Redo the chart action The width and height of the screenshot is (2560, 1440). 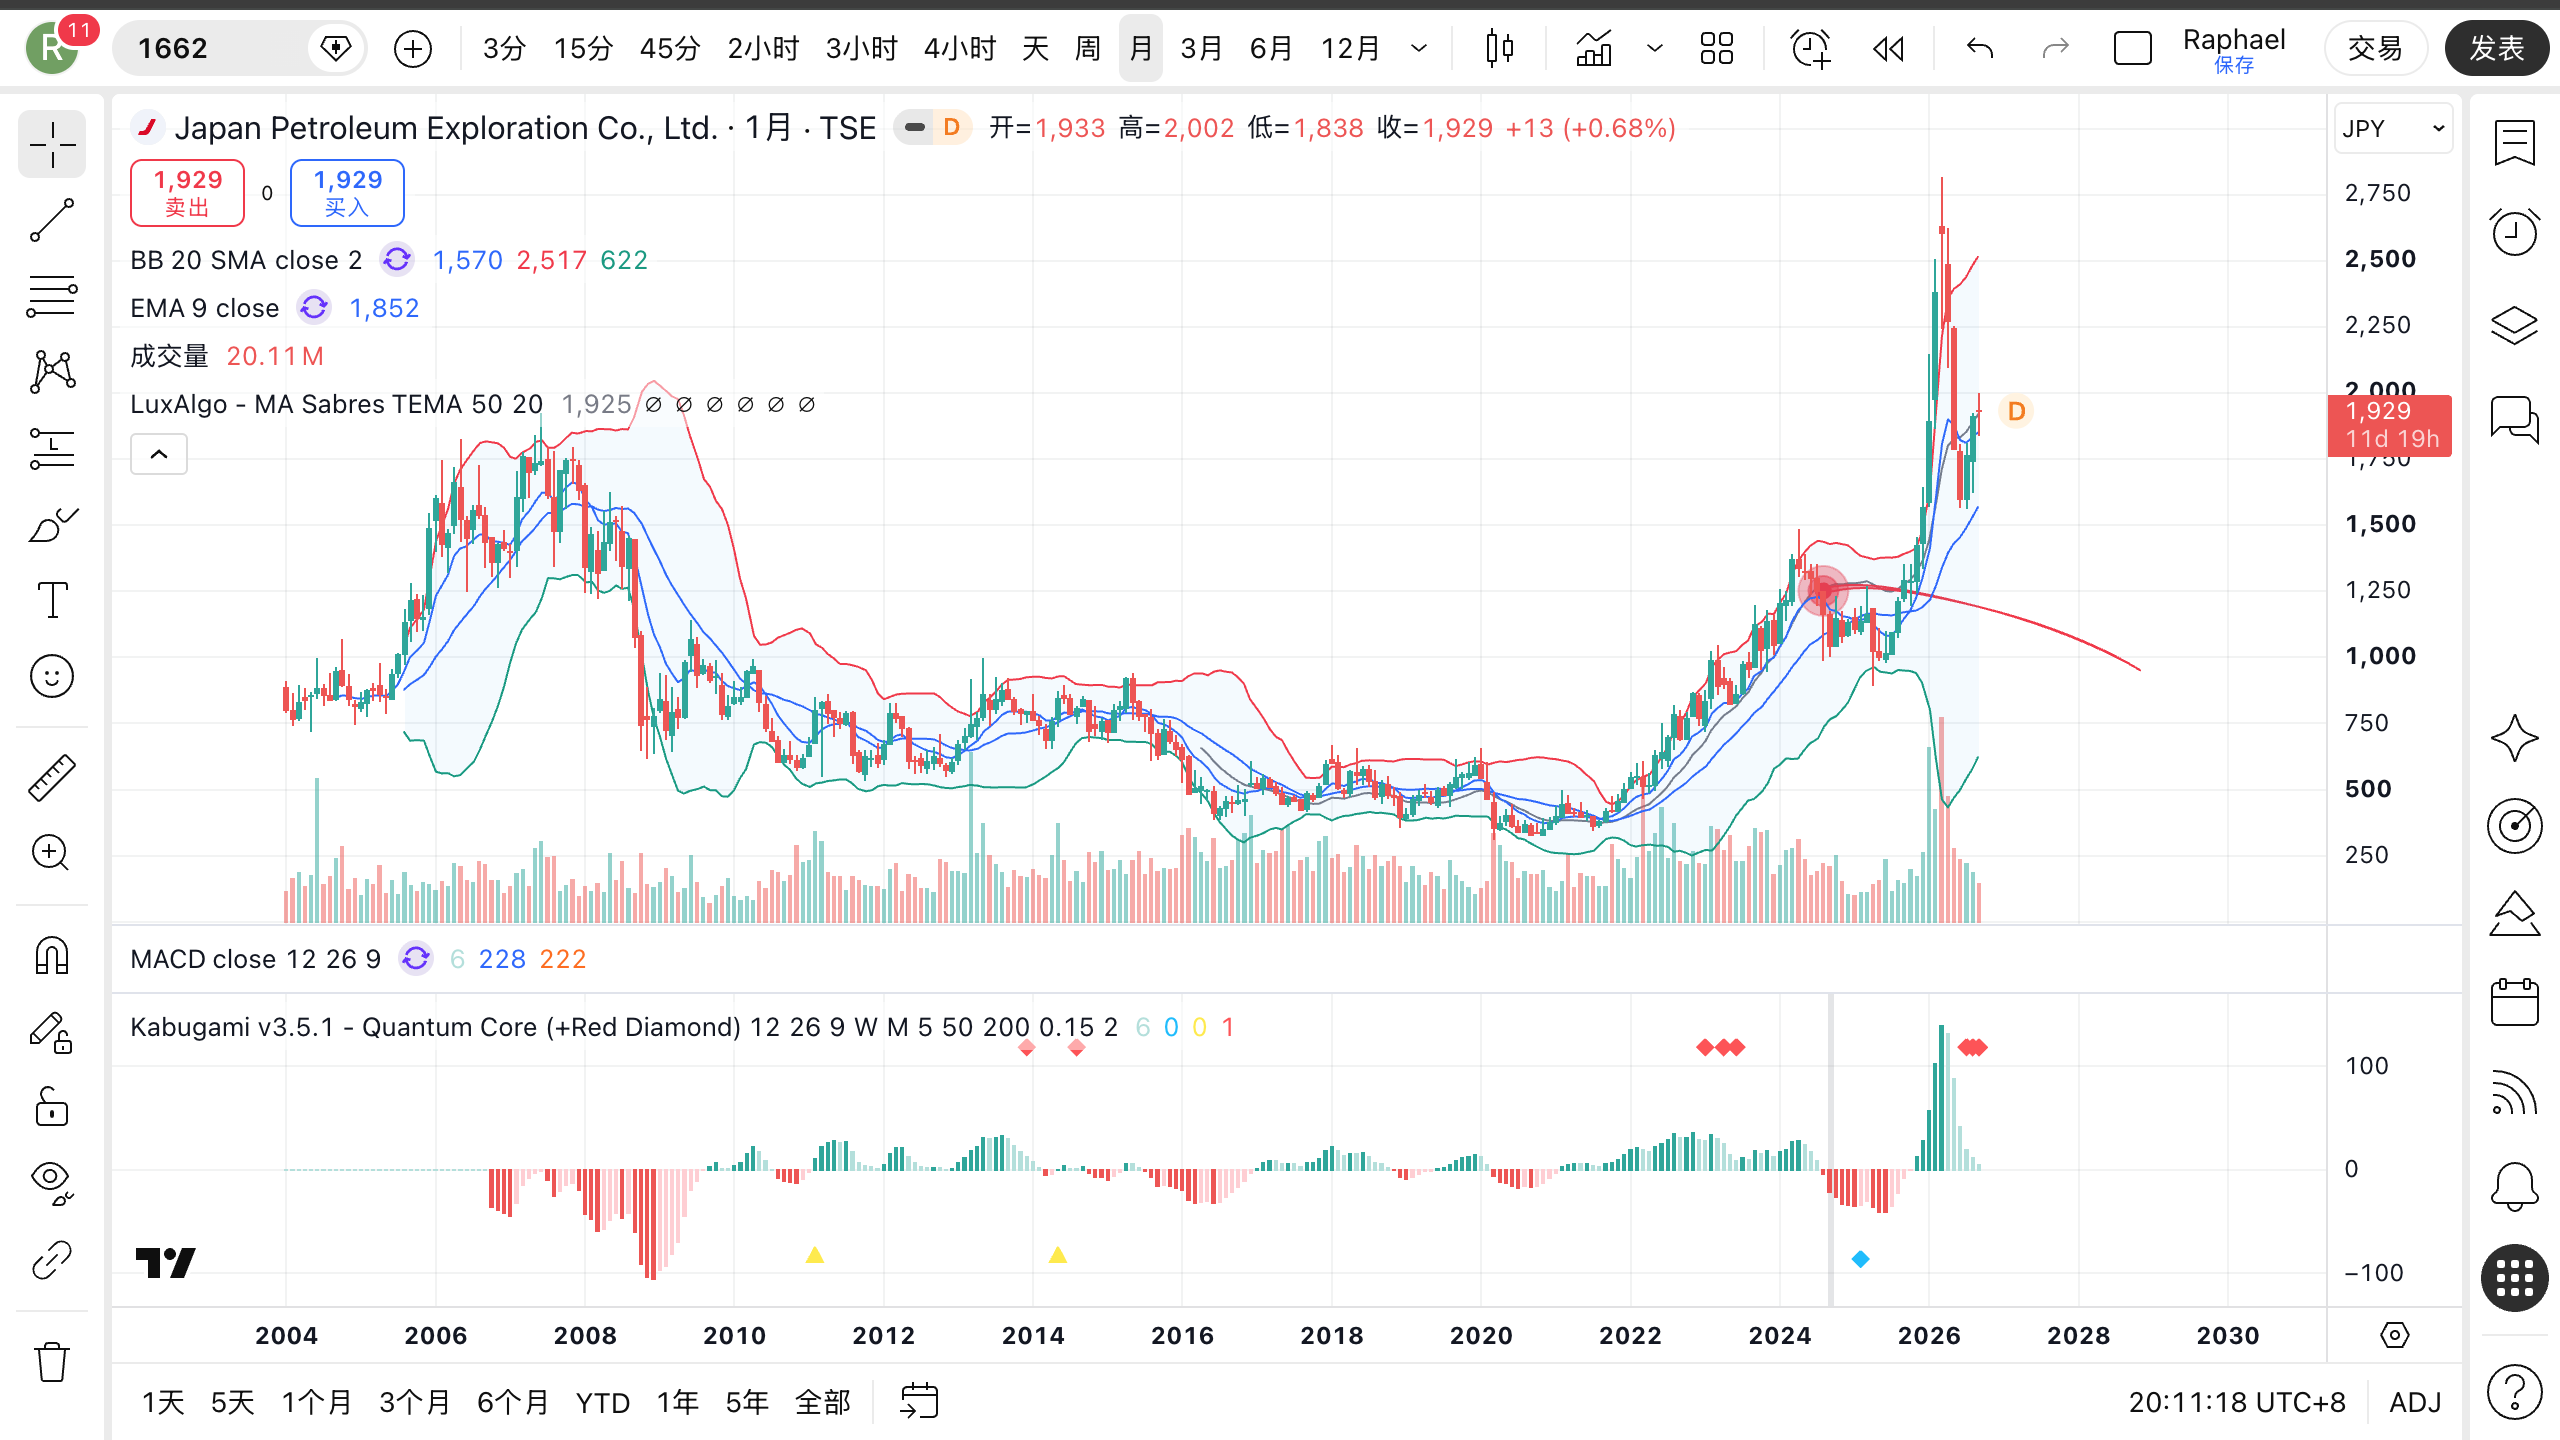coord(2055,48)
